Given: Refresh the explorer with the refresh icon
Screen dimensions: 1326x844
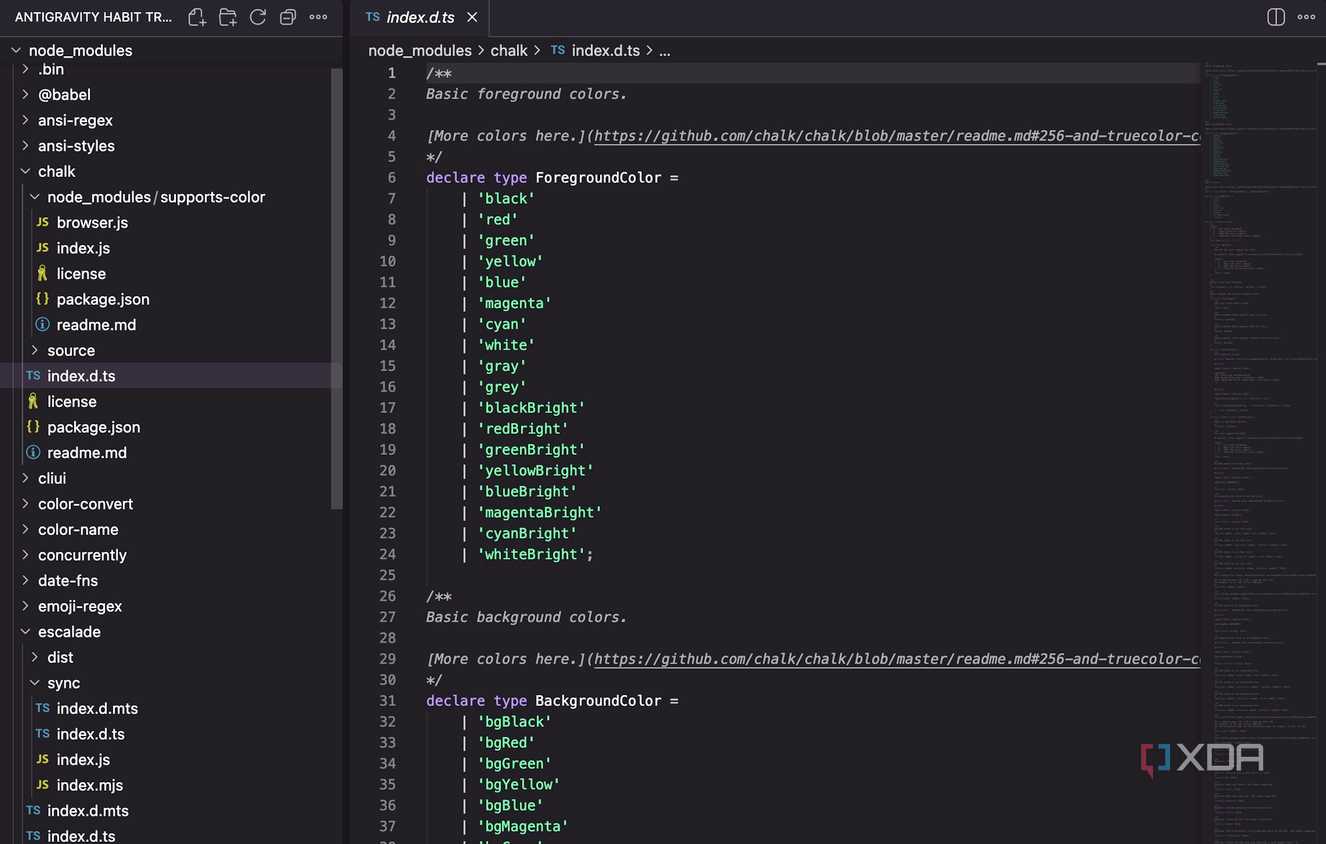Looking at the screenshot, I should (258, 17).
